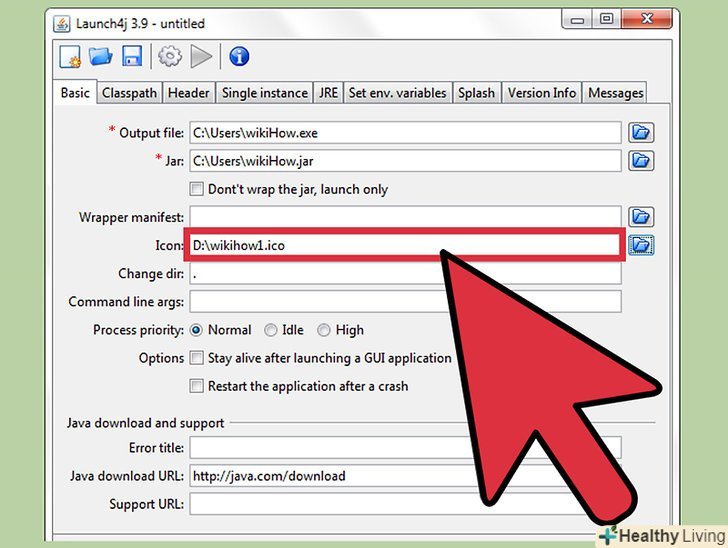The image size is (728, 548).
Task: Switch to the Classpath tab
Action: click(129, 93)
